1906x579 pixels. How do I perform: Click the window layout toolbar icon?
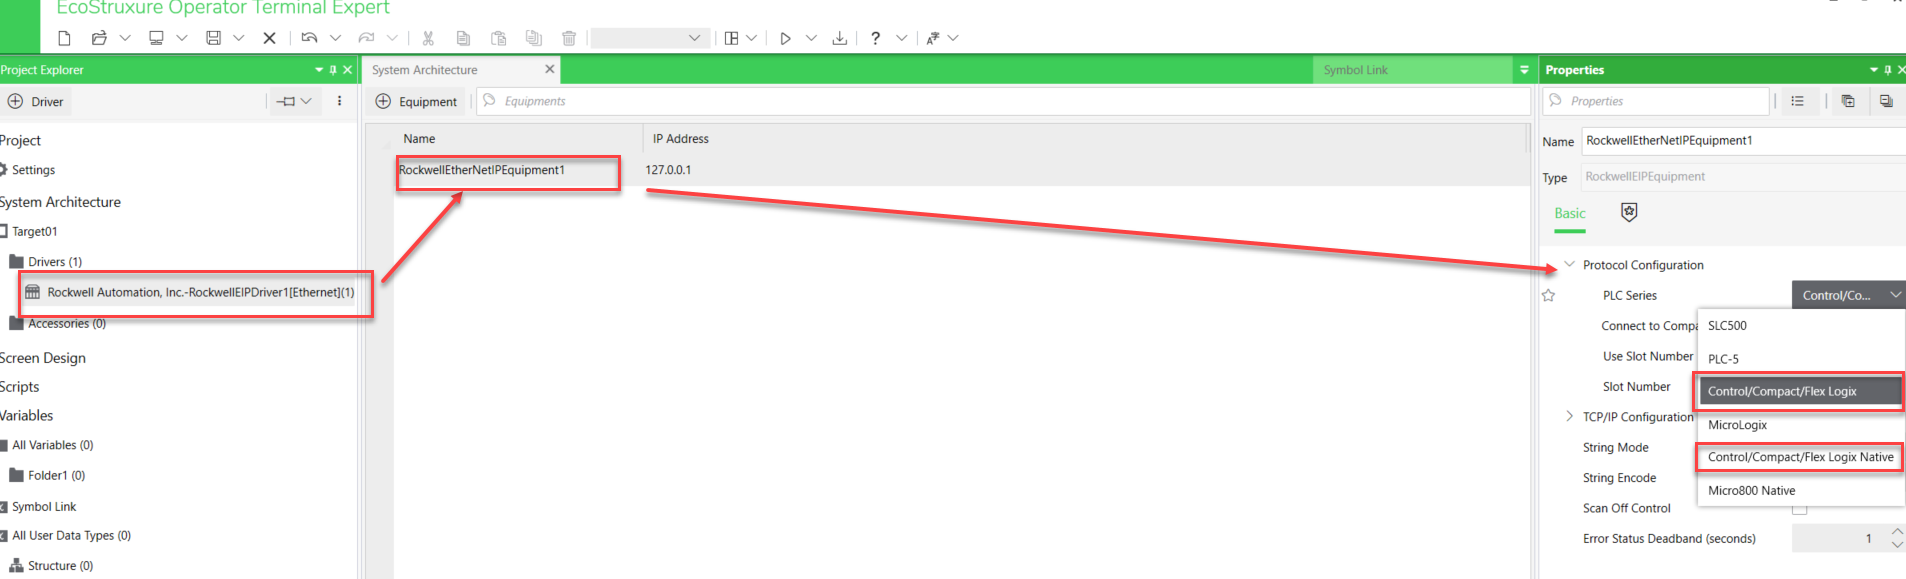[x=732, y=38]
